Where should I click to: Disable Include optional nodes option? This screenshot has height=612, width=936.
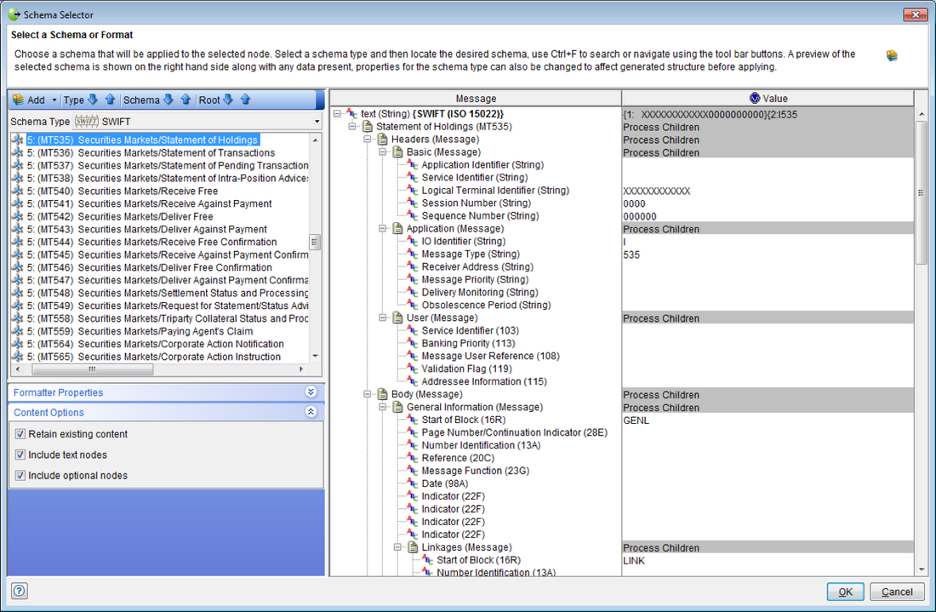coord(20,476)
